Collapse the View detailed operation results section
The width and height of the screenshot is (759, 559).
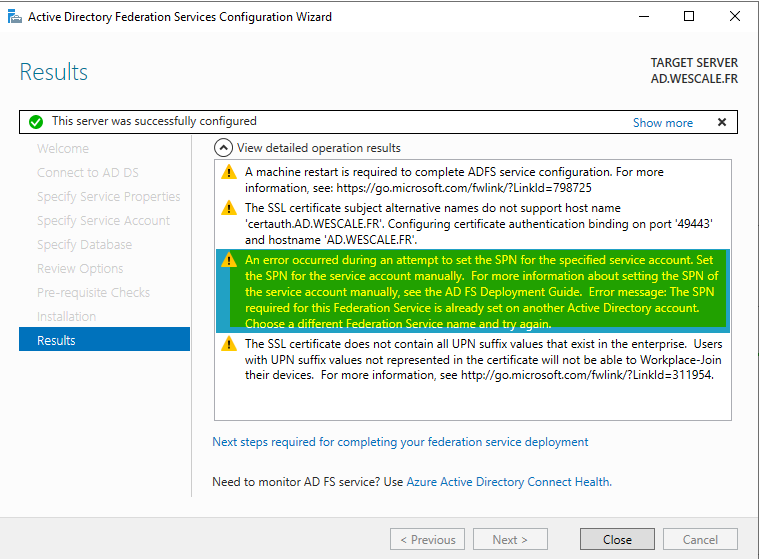point(223,148)
